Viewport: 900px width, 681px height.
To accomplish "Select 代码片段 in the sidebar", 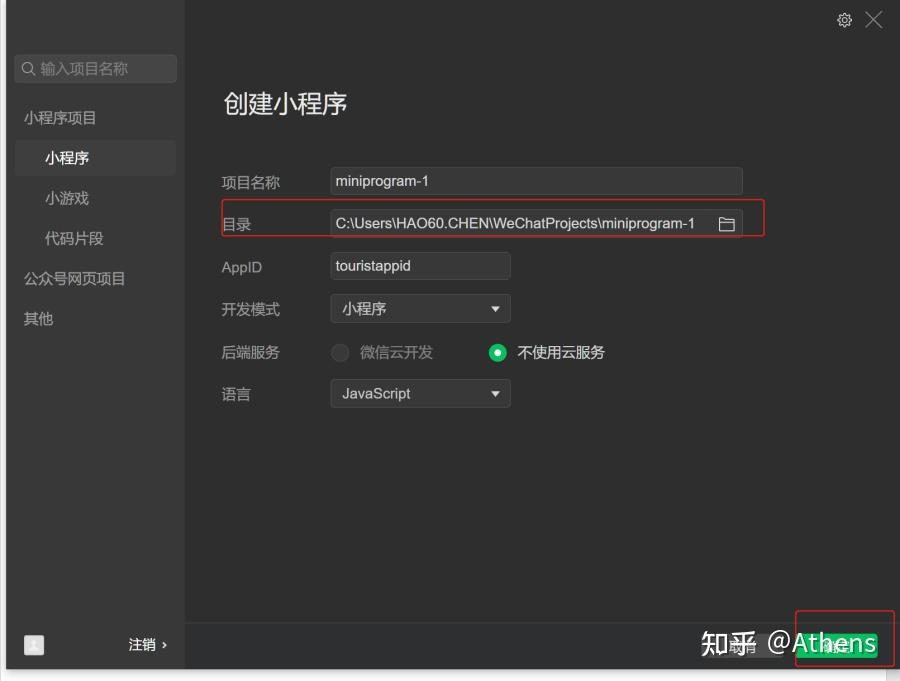I will click(x=74, y=238).
